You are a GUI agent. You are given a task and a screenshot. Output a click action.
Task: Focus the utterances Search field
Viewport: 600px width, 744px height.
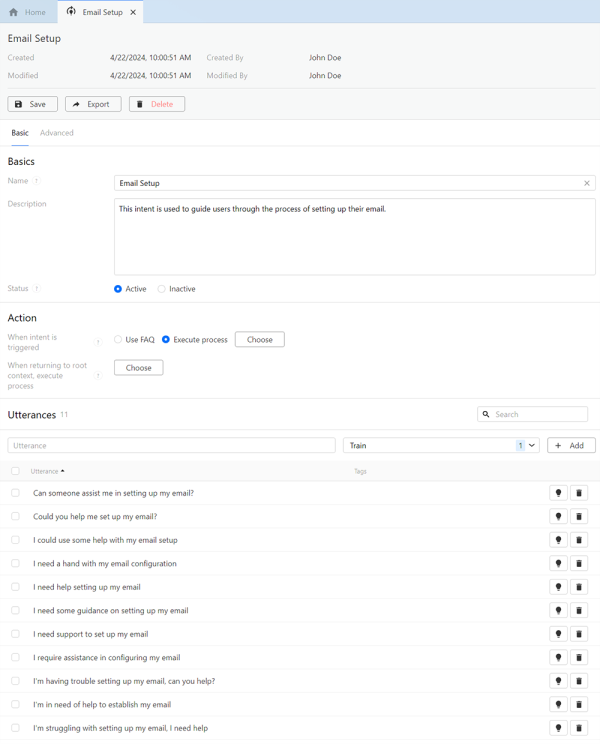533,414
